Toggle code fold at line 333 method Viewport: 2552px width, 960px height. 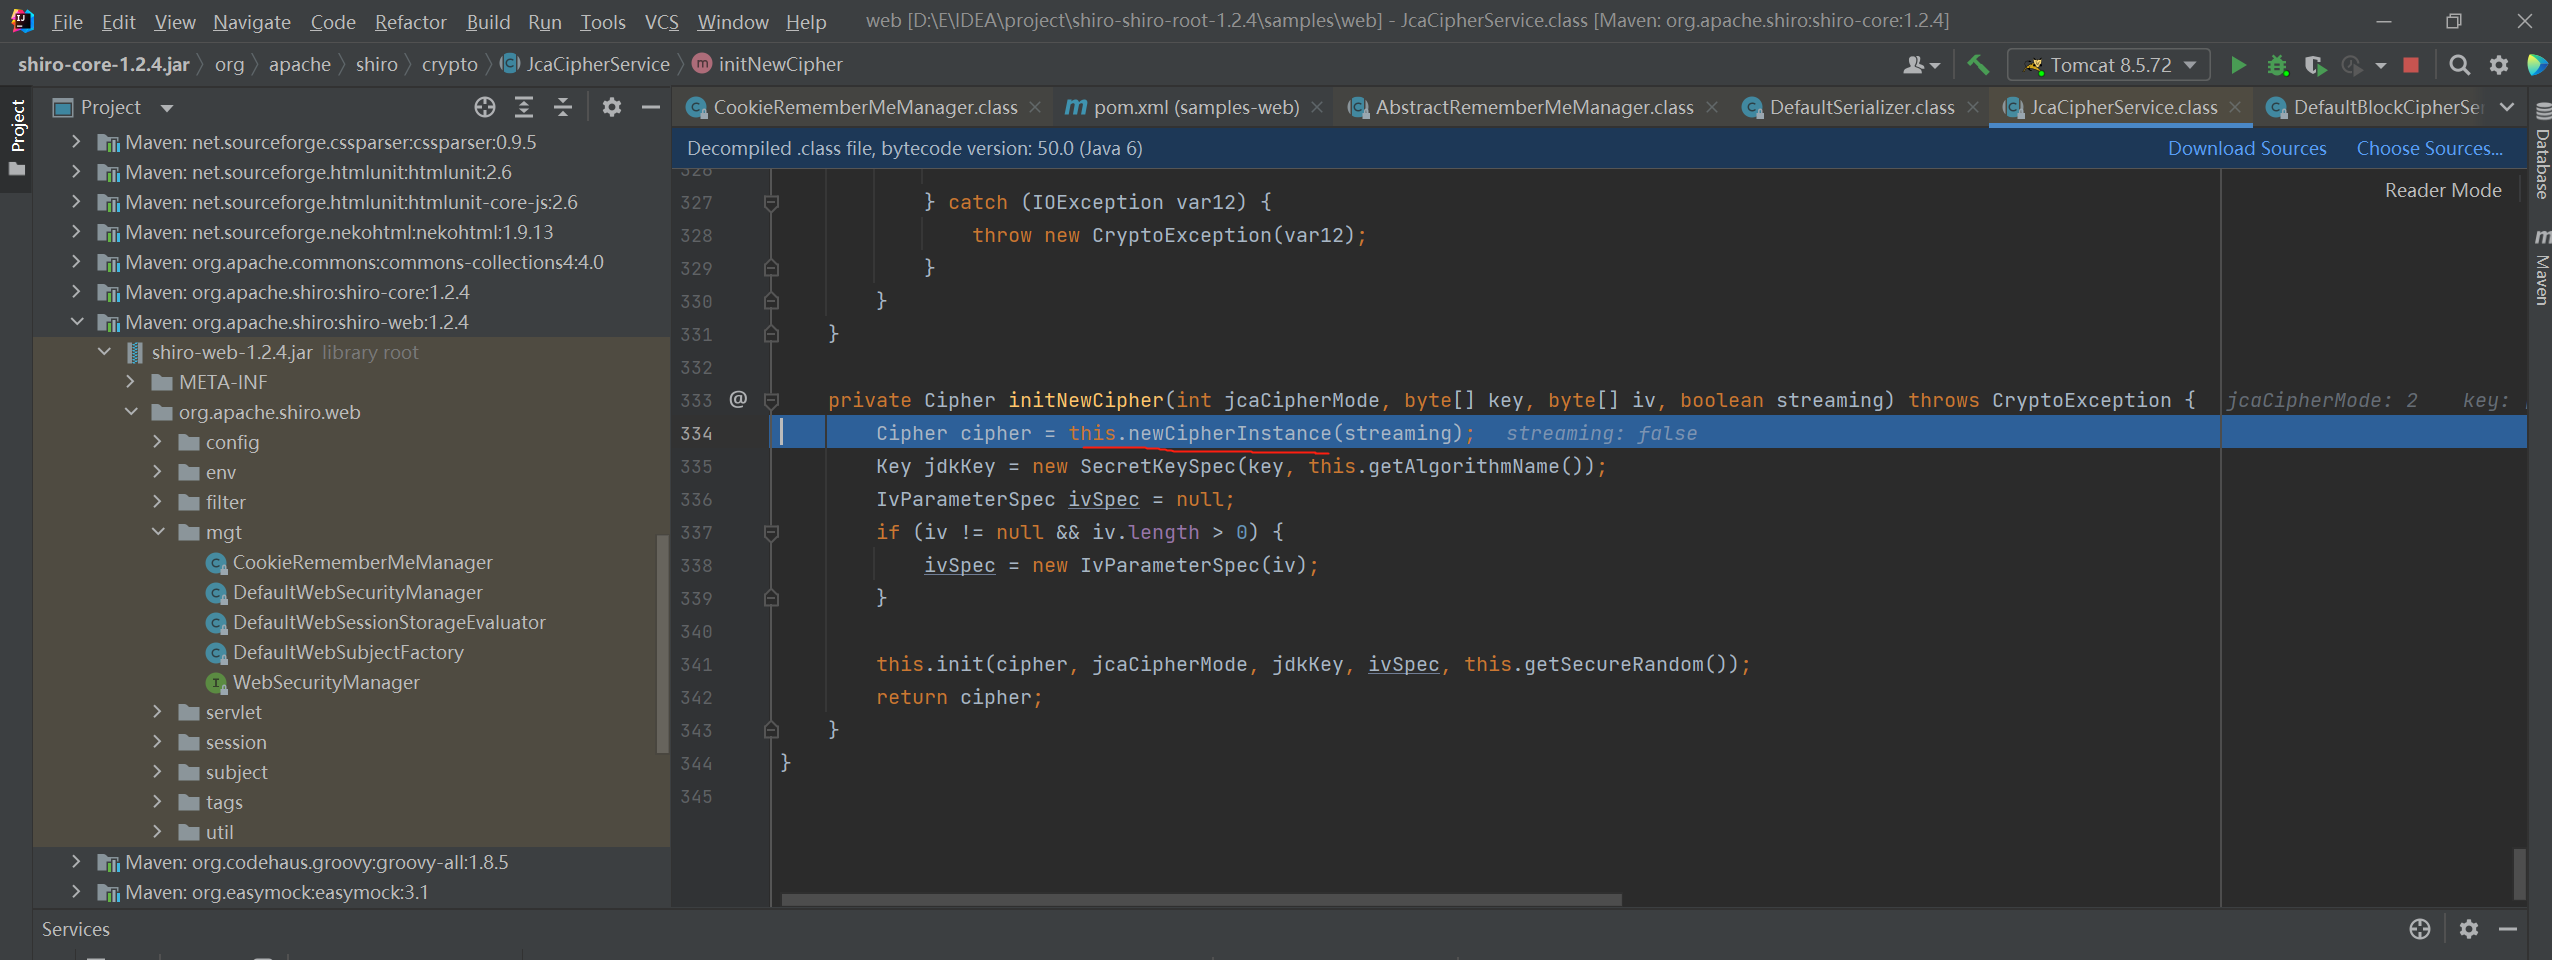click(x=771, y=400)
